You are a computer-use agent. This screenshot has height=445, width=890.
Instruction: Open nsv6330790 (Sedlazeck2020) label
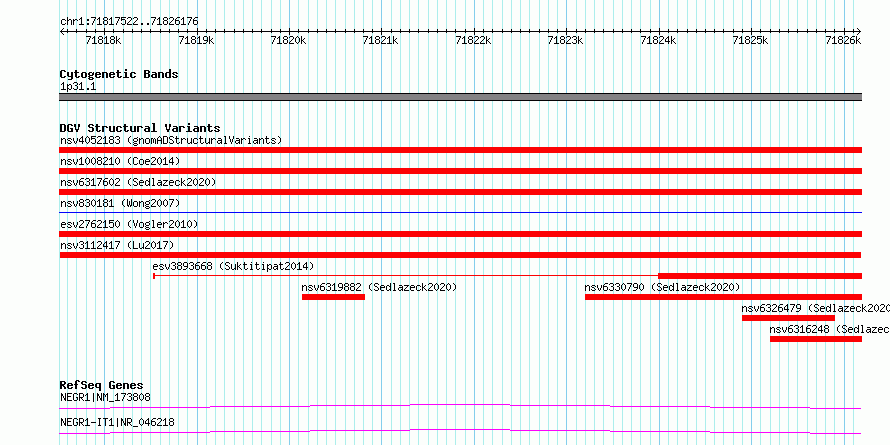click(x=662, y=287)
